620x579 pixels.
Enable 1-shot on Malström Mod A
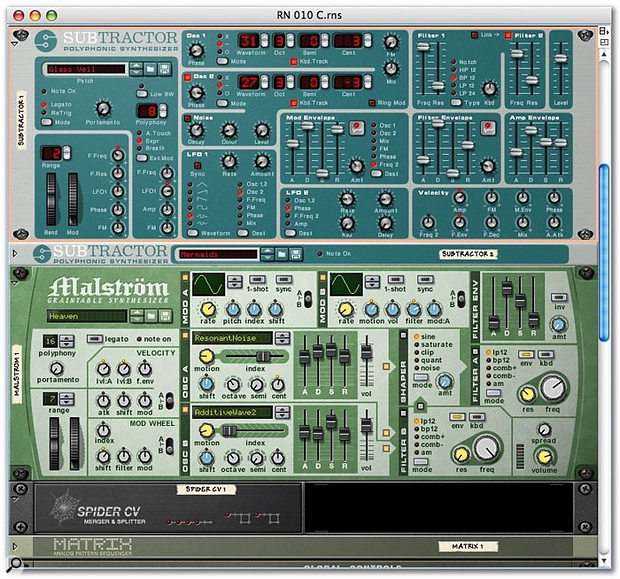click(257, 279)
